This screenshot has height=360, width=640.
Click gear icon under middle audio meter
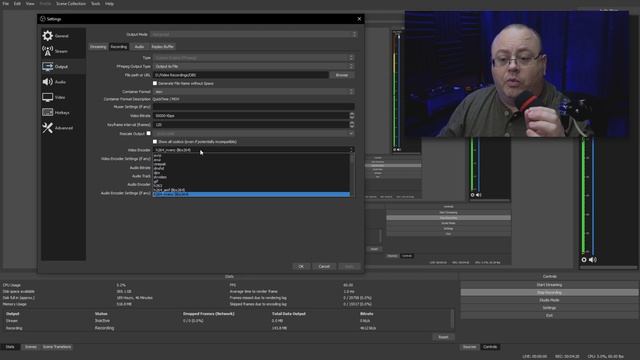tap(473, 195)
